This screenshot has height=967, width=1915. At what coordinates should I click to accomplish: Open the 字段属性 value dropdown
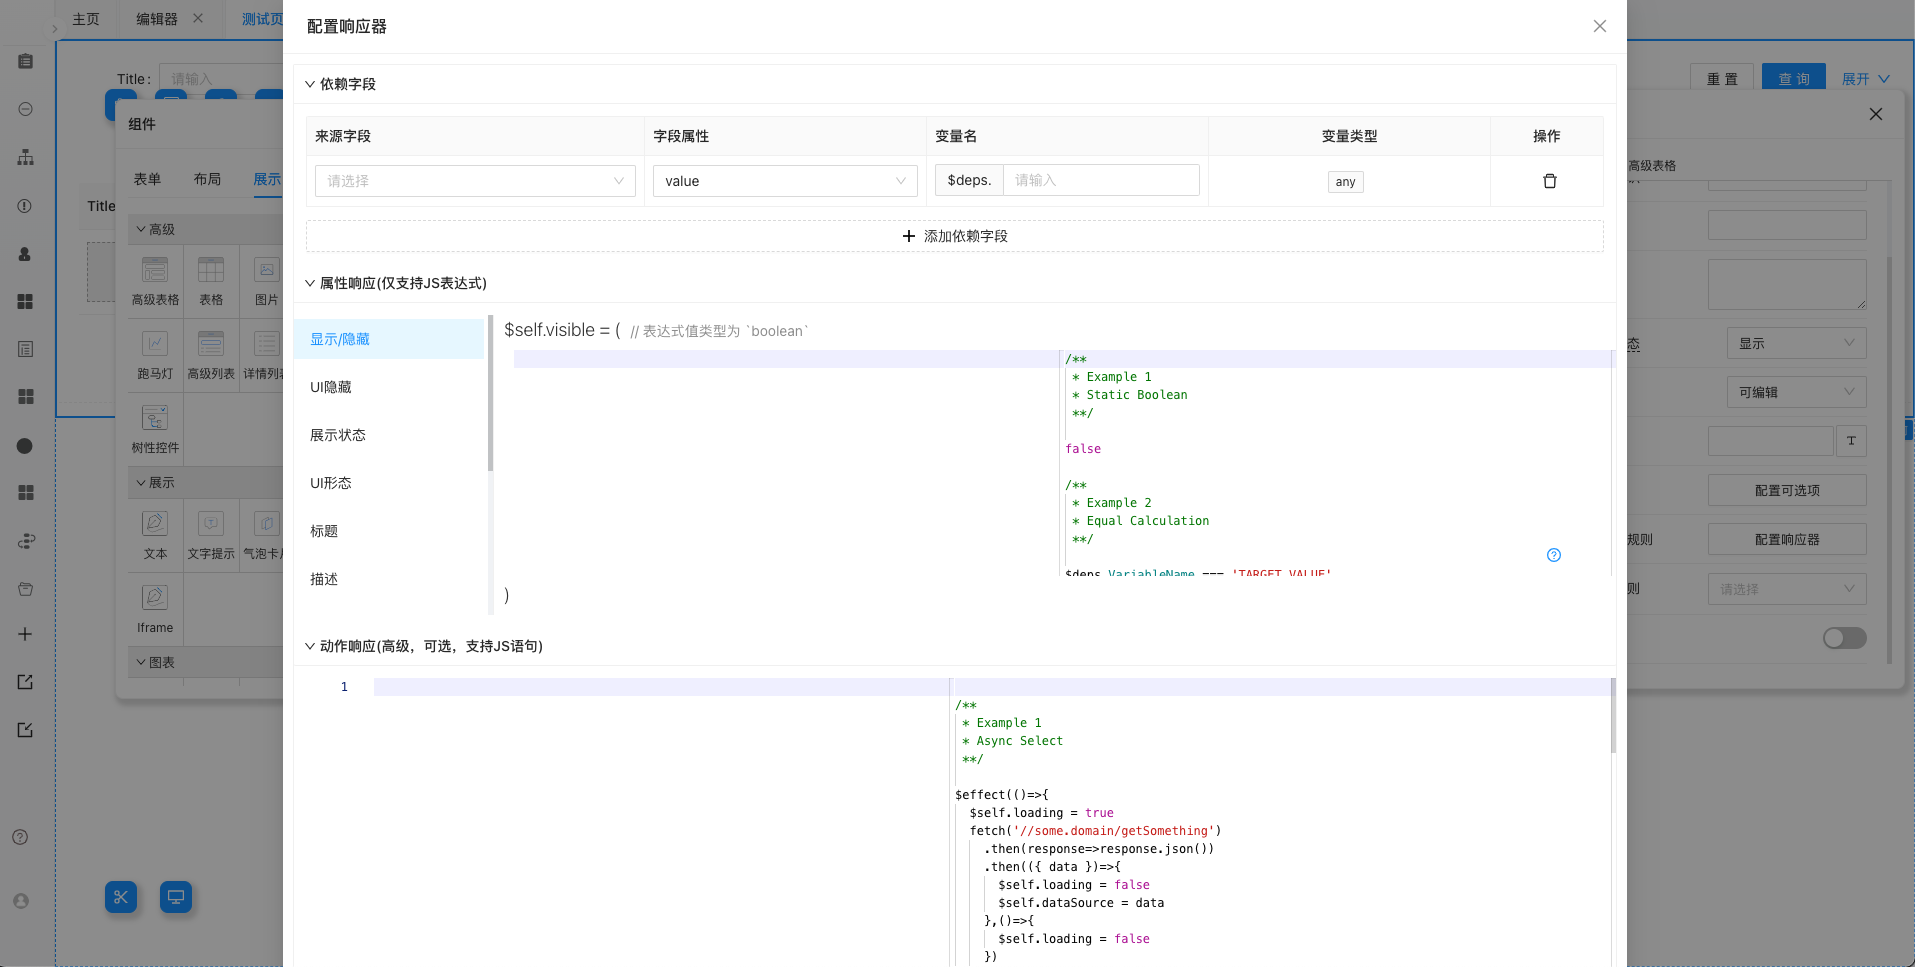785,181
